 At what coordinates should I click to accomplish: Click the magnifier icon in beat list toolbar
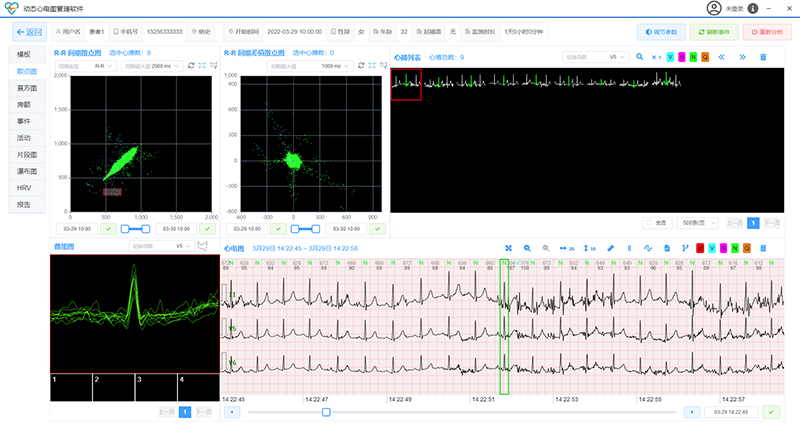tap(640, 58)
